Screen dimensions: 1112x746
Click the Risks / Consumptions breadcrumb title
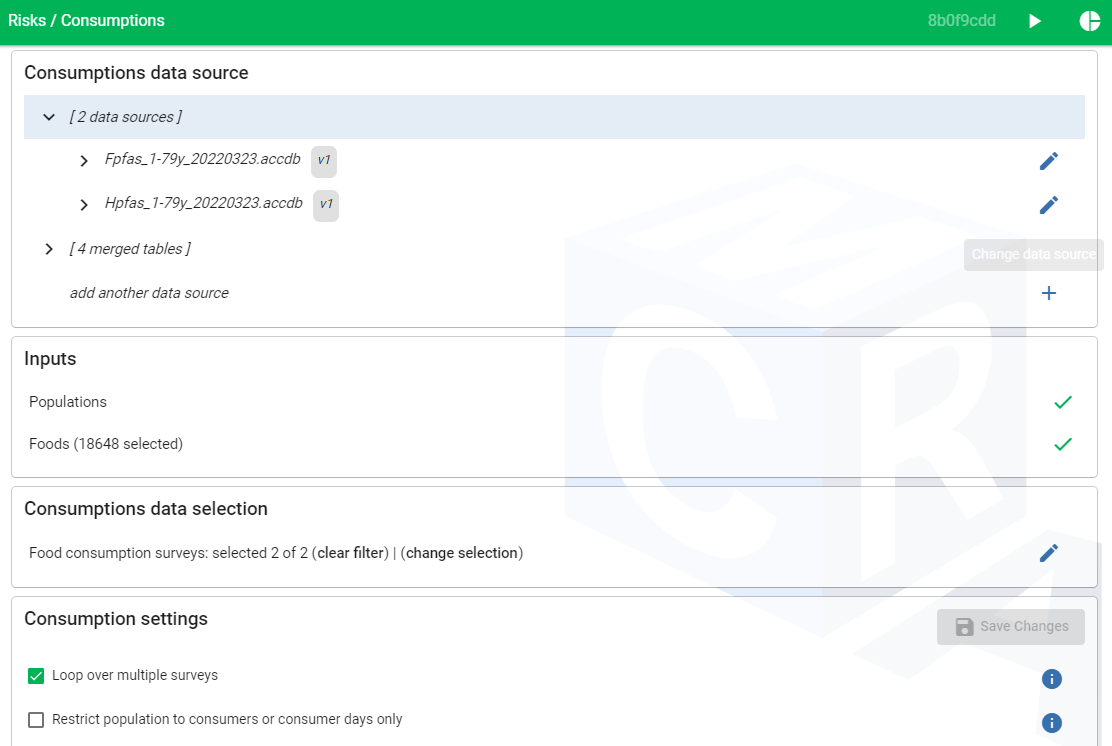86,21
